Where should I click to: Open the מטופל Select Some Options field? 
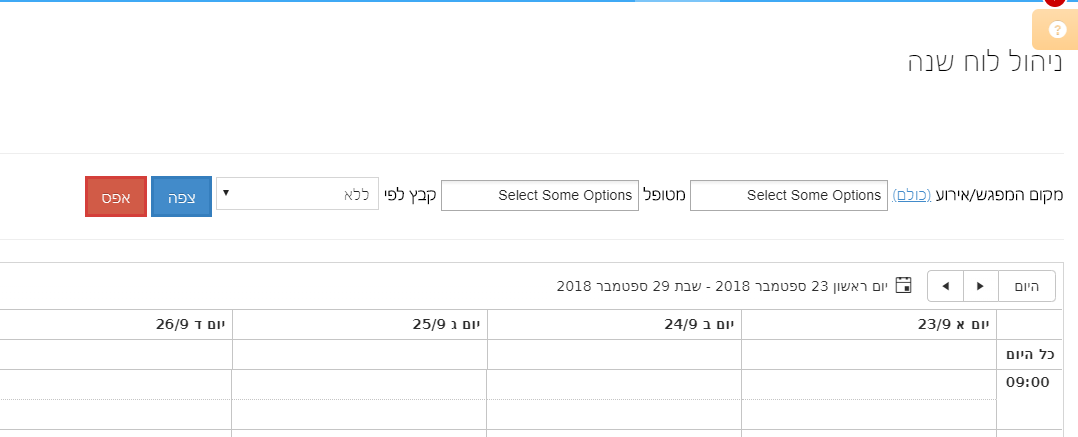pyautogui.click(x=539, y=196)
